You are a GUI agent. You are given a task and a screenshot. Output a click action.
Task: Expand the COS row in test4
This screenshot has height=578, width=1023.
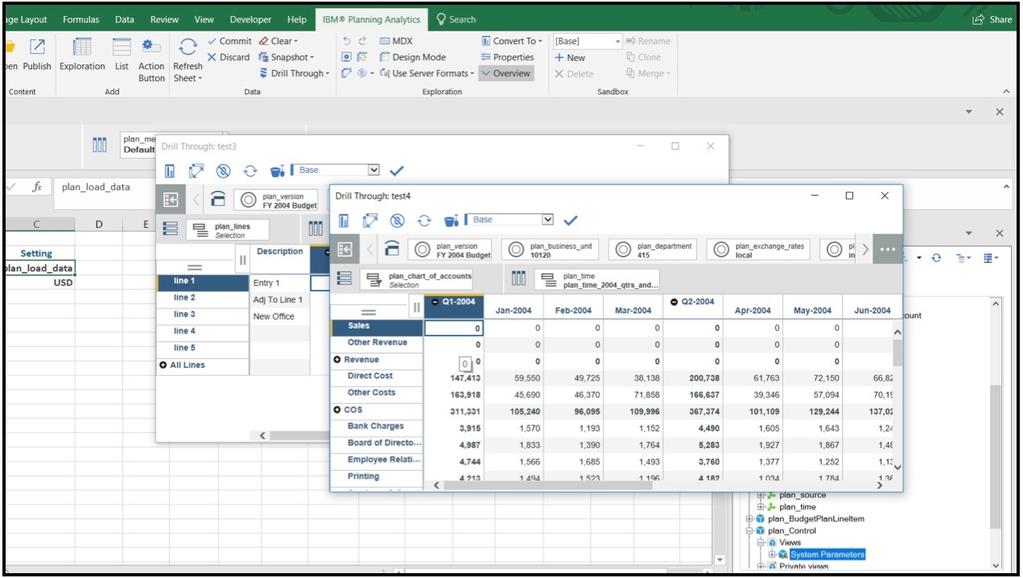pyautogui.click(x=337, y=410)
